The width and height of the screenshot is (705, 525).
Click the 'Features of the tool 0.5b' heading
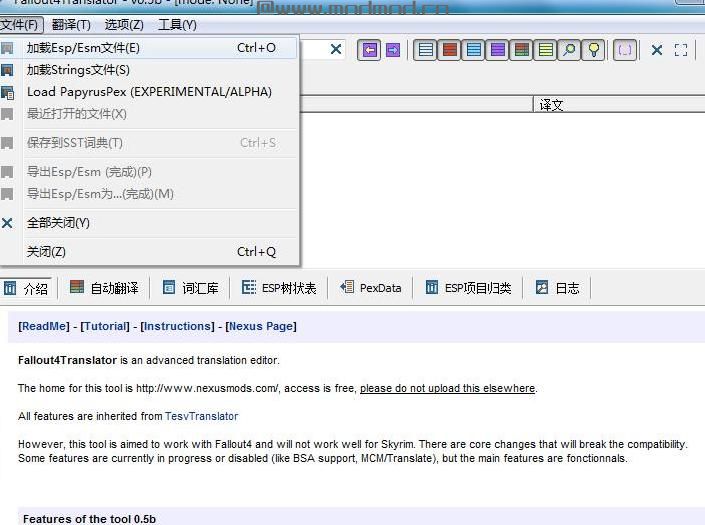point(89,519)
